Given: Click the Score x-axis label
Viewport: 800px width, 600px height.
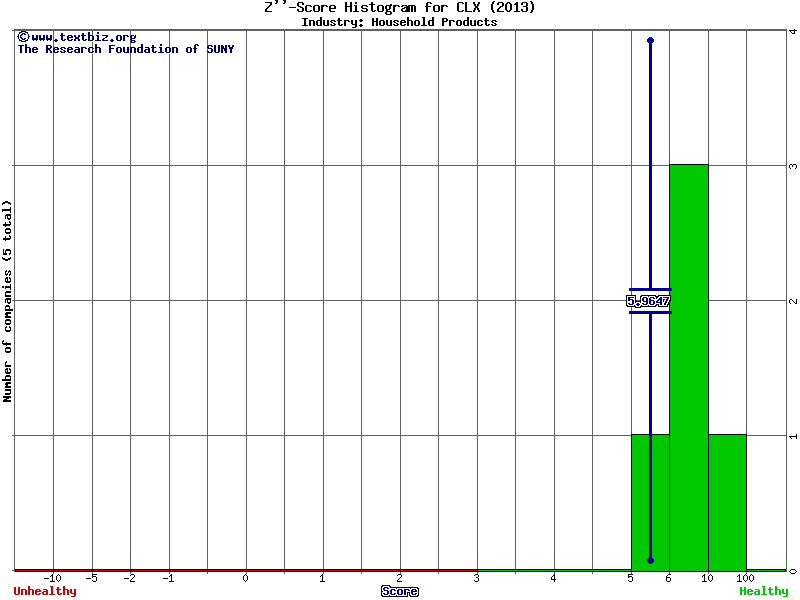Looking at the screenshot, I should 400,591.
